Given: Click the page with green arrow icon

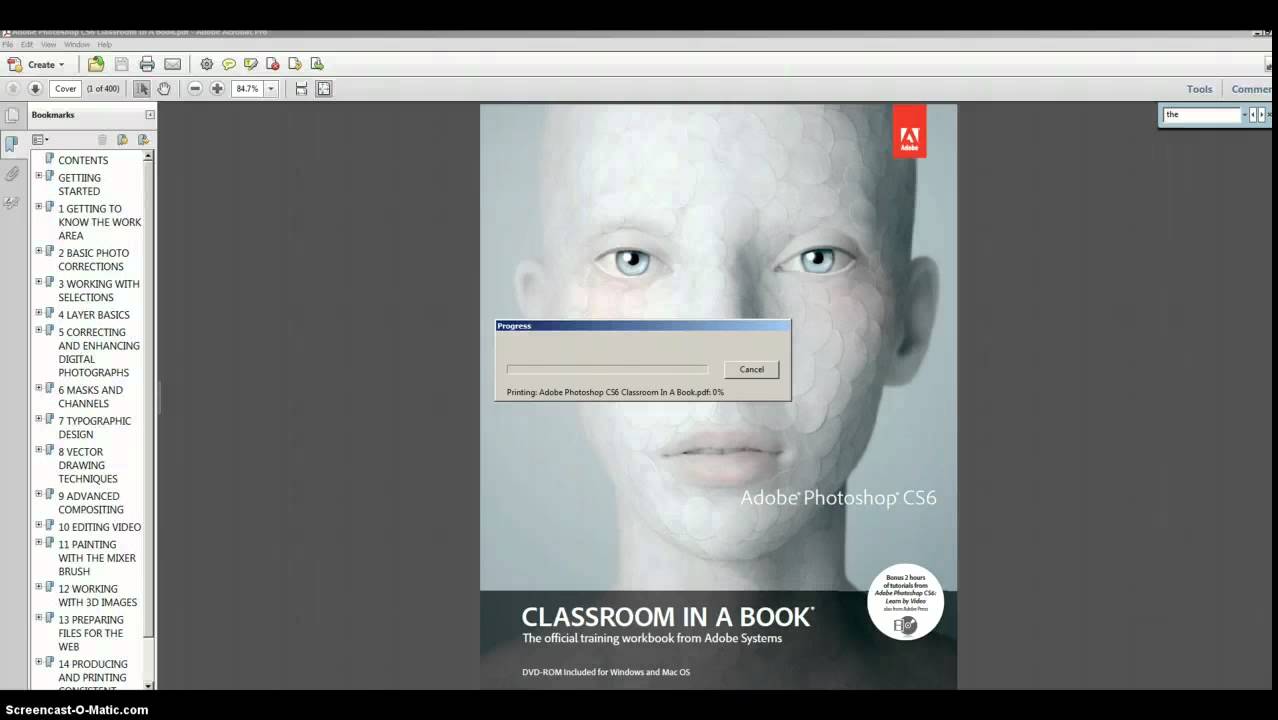Looking at the screenshot, I should [317, 64].
